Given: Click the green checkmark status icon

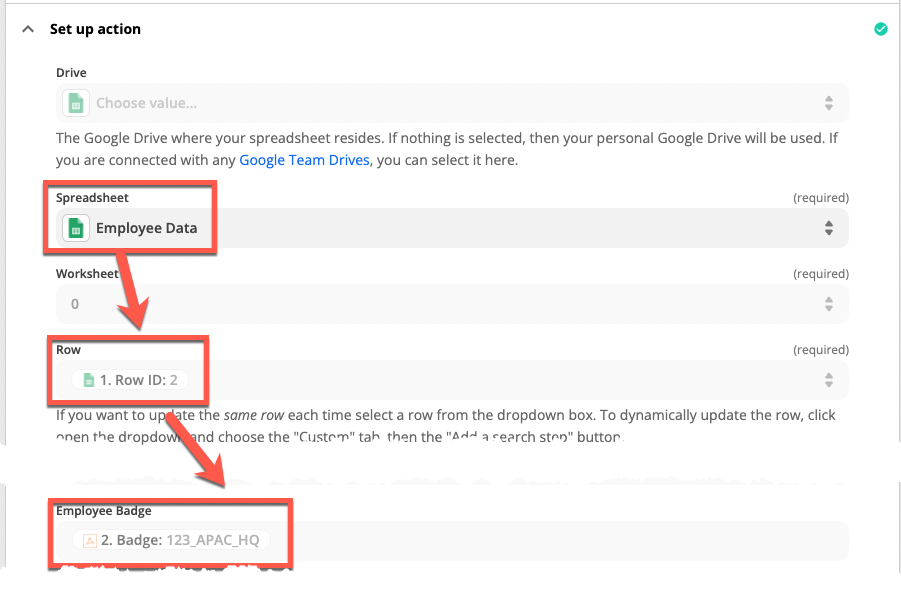Looking at the screenshot, I should click(x=880, y=29).
